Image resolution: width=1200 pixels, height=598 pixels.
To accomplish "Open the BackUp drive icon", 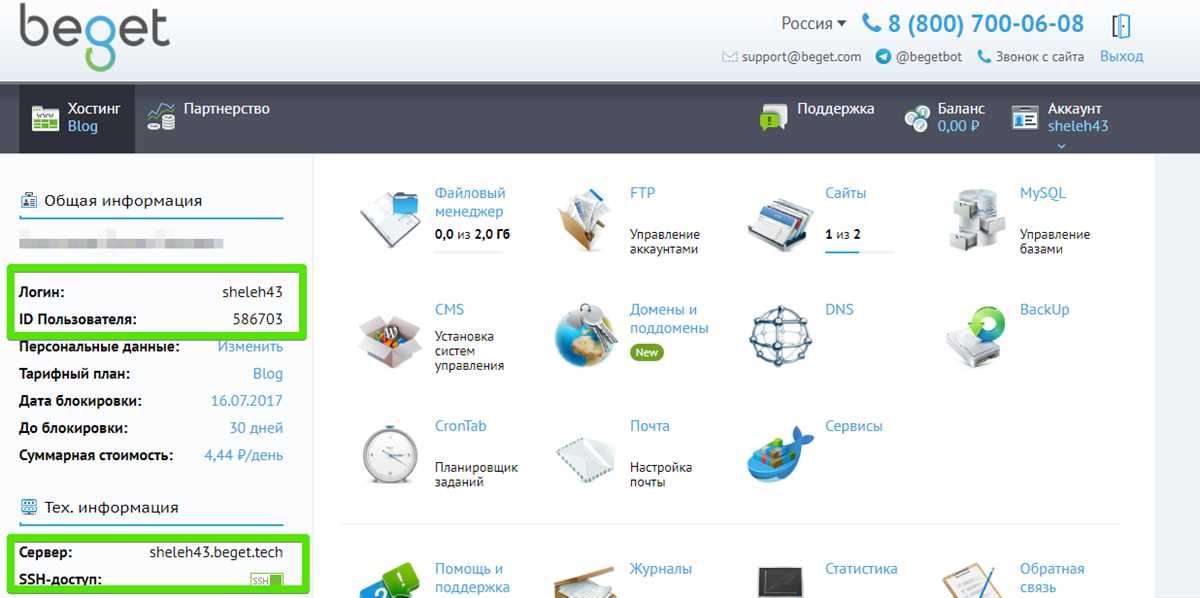I will [x=976, y=336].
